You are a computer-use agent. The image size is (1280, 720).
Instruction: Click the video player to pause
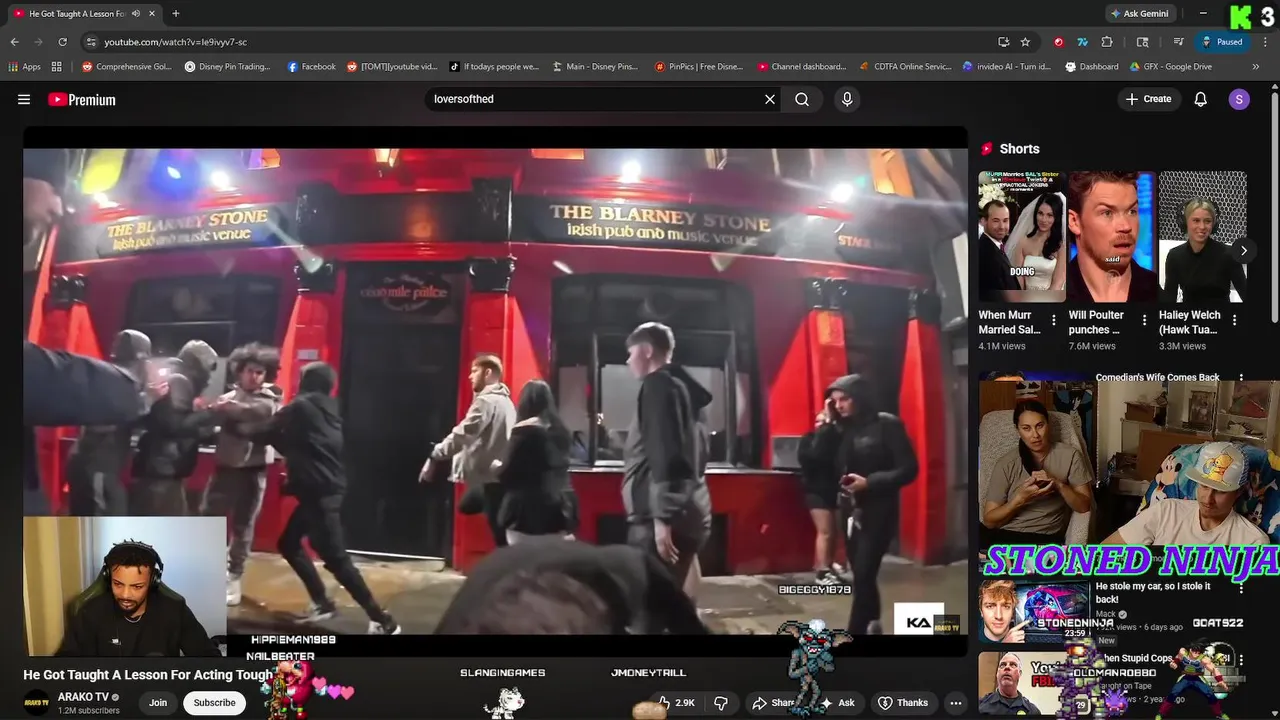[495, 391]
